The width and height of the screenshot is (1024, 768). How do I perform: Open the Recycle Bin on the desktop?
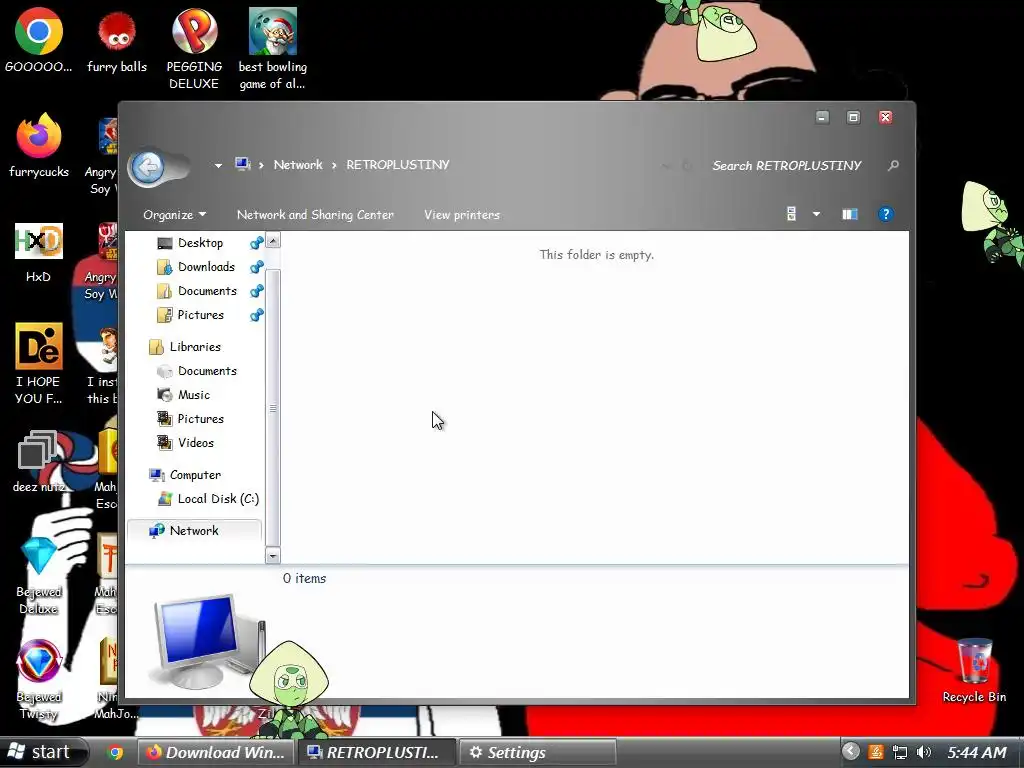974,671
